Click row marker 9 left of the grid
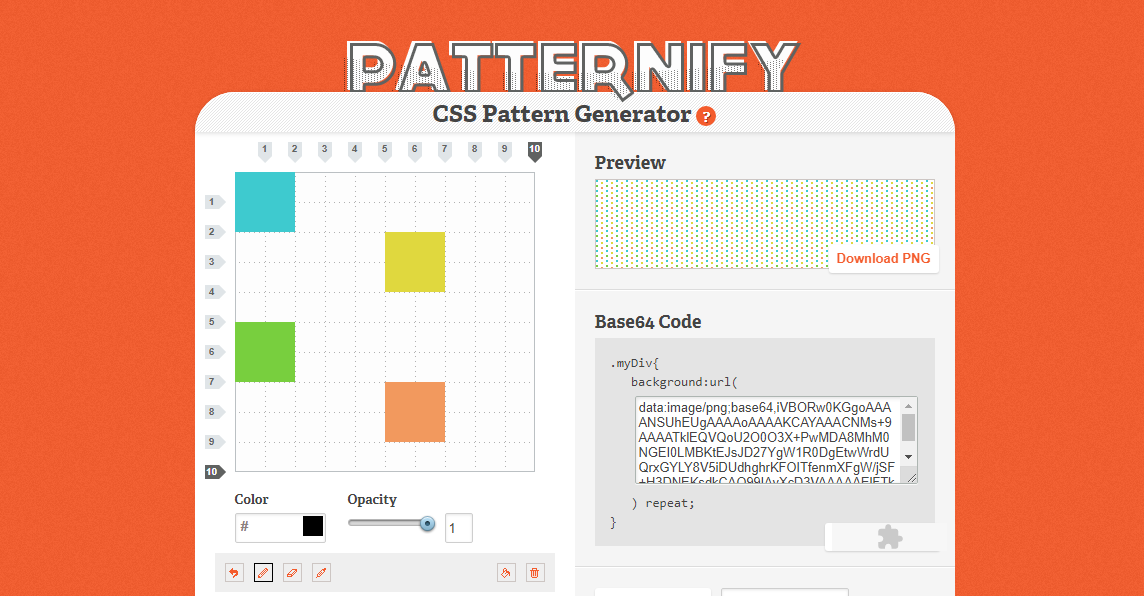1144x596 pixels. (214, 441)
